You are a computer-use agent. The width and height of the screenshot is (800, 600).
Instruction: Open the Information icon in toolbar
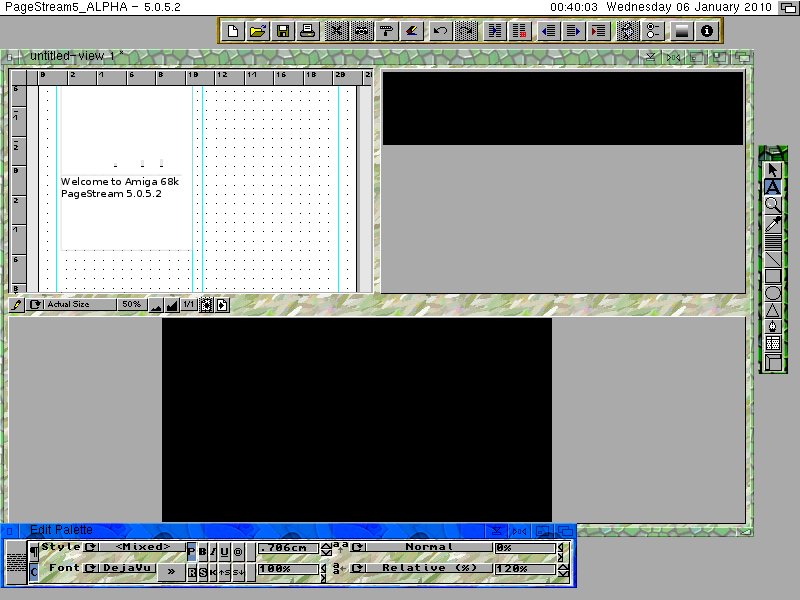point(707,31)
